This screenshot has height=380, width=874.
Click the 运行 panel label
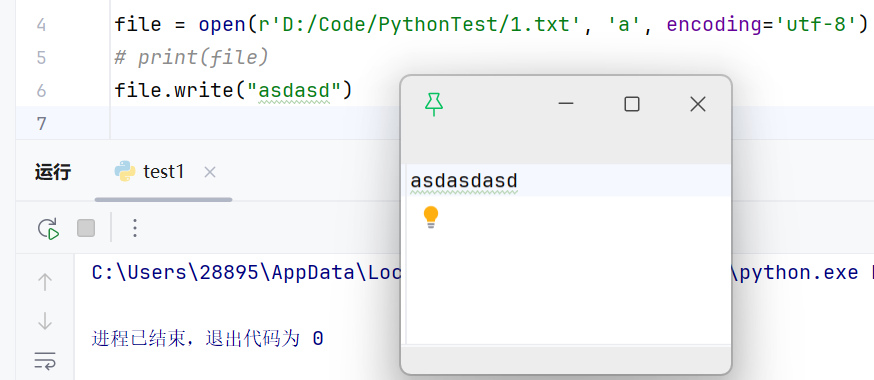coord(53,172)
